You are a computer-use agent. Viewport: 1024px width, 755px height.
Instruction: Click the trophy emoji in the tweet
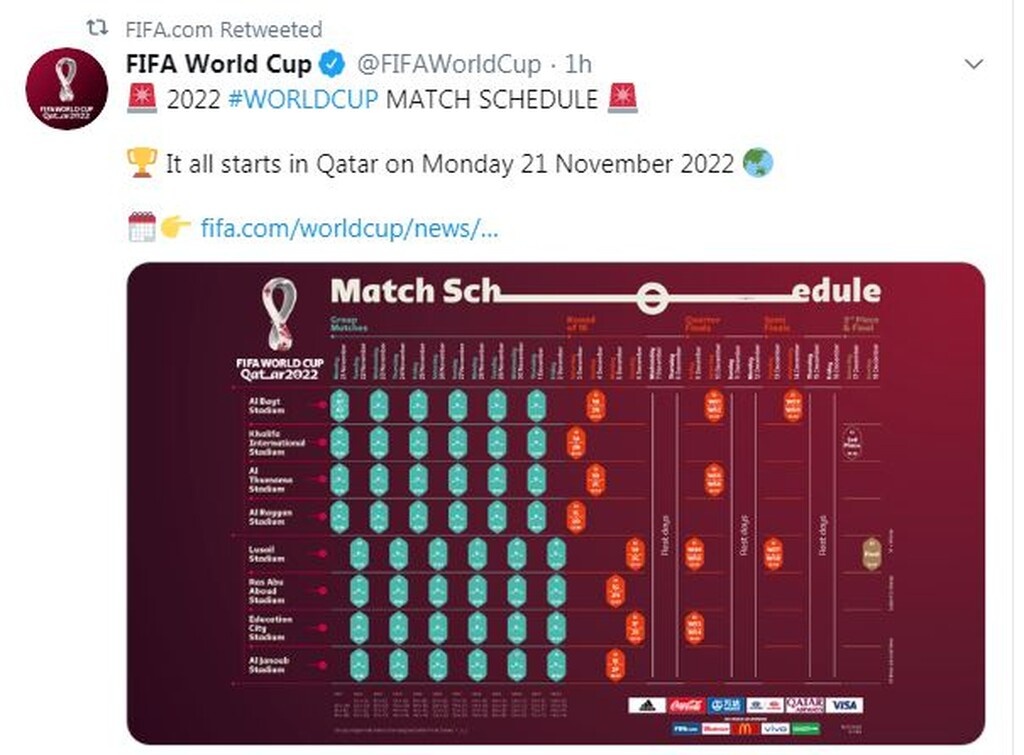click(142, 162)
